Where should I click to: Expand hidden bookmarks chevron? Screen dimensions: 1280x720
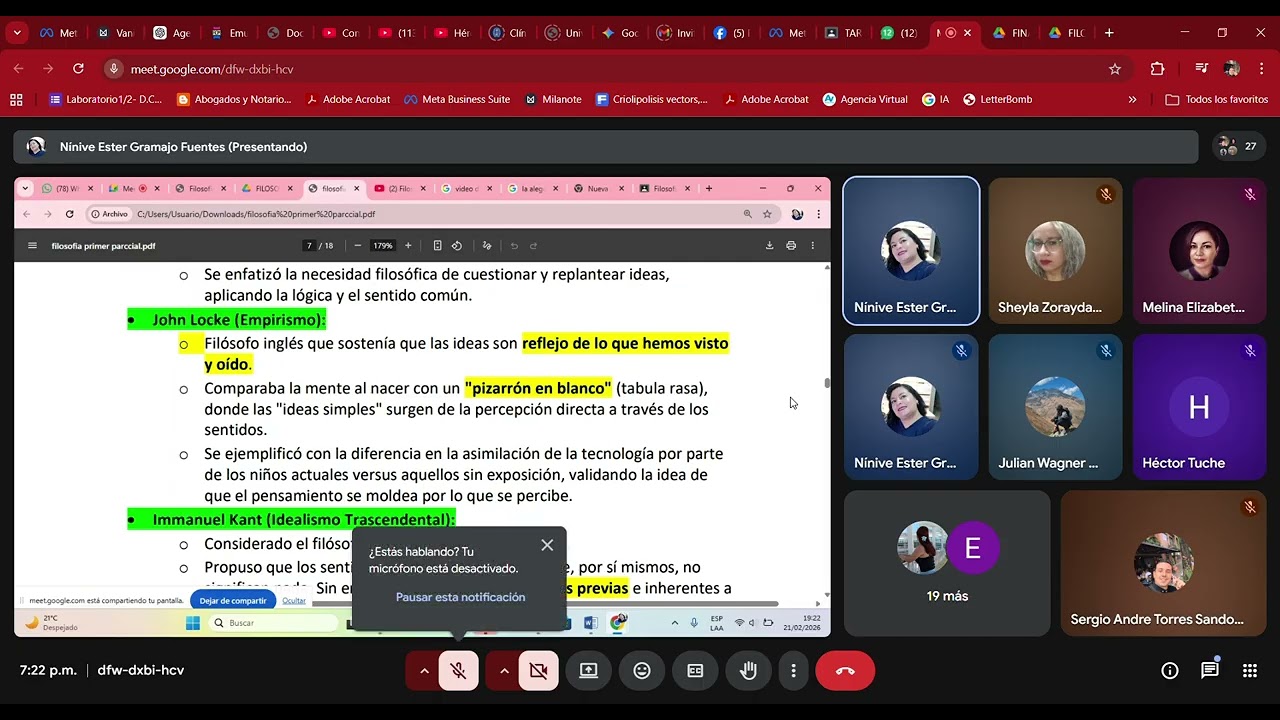point(1132,99)
